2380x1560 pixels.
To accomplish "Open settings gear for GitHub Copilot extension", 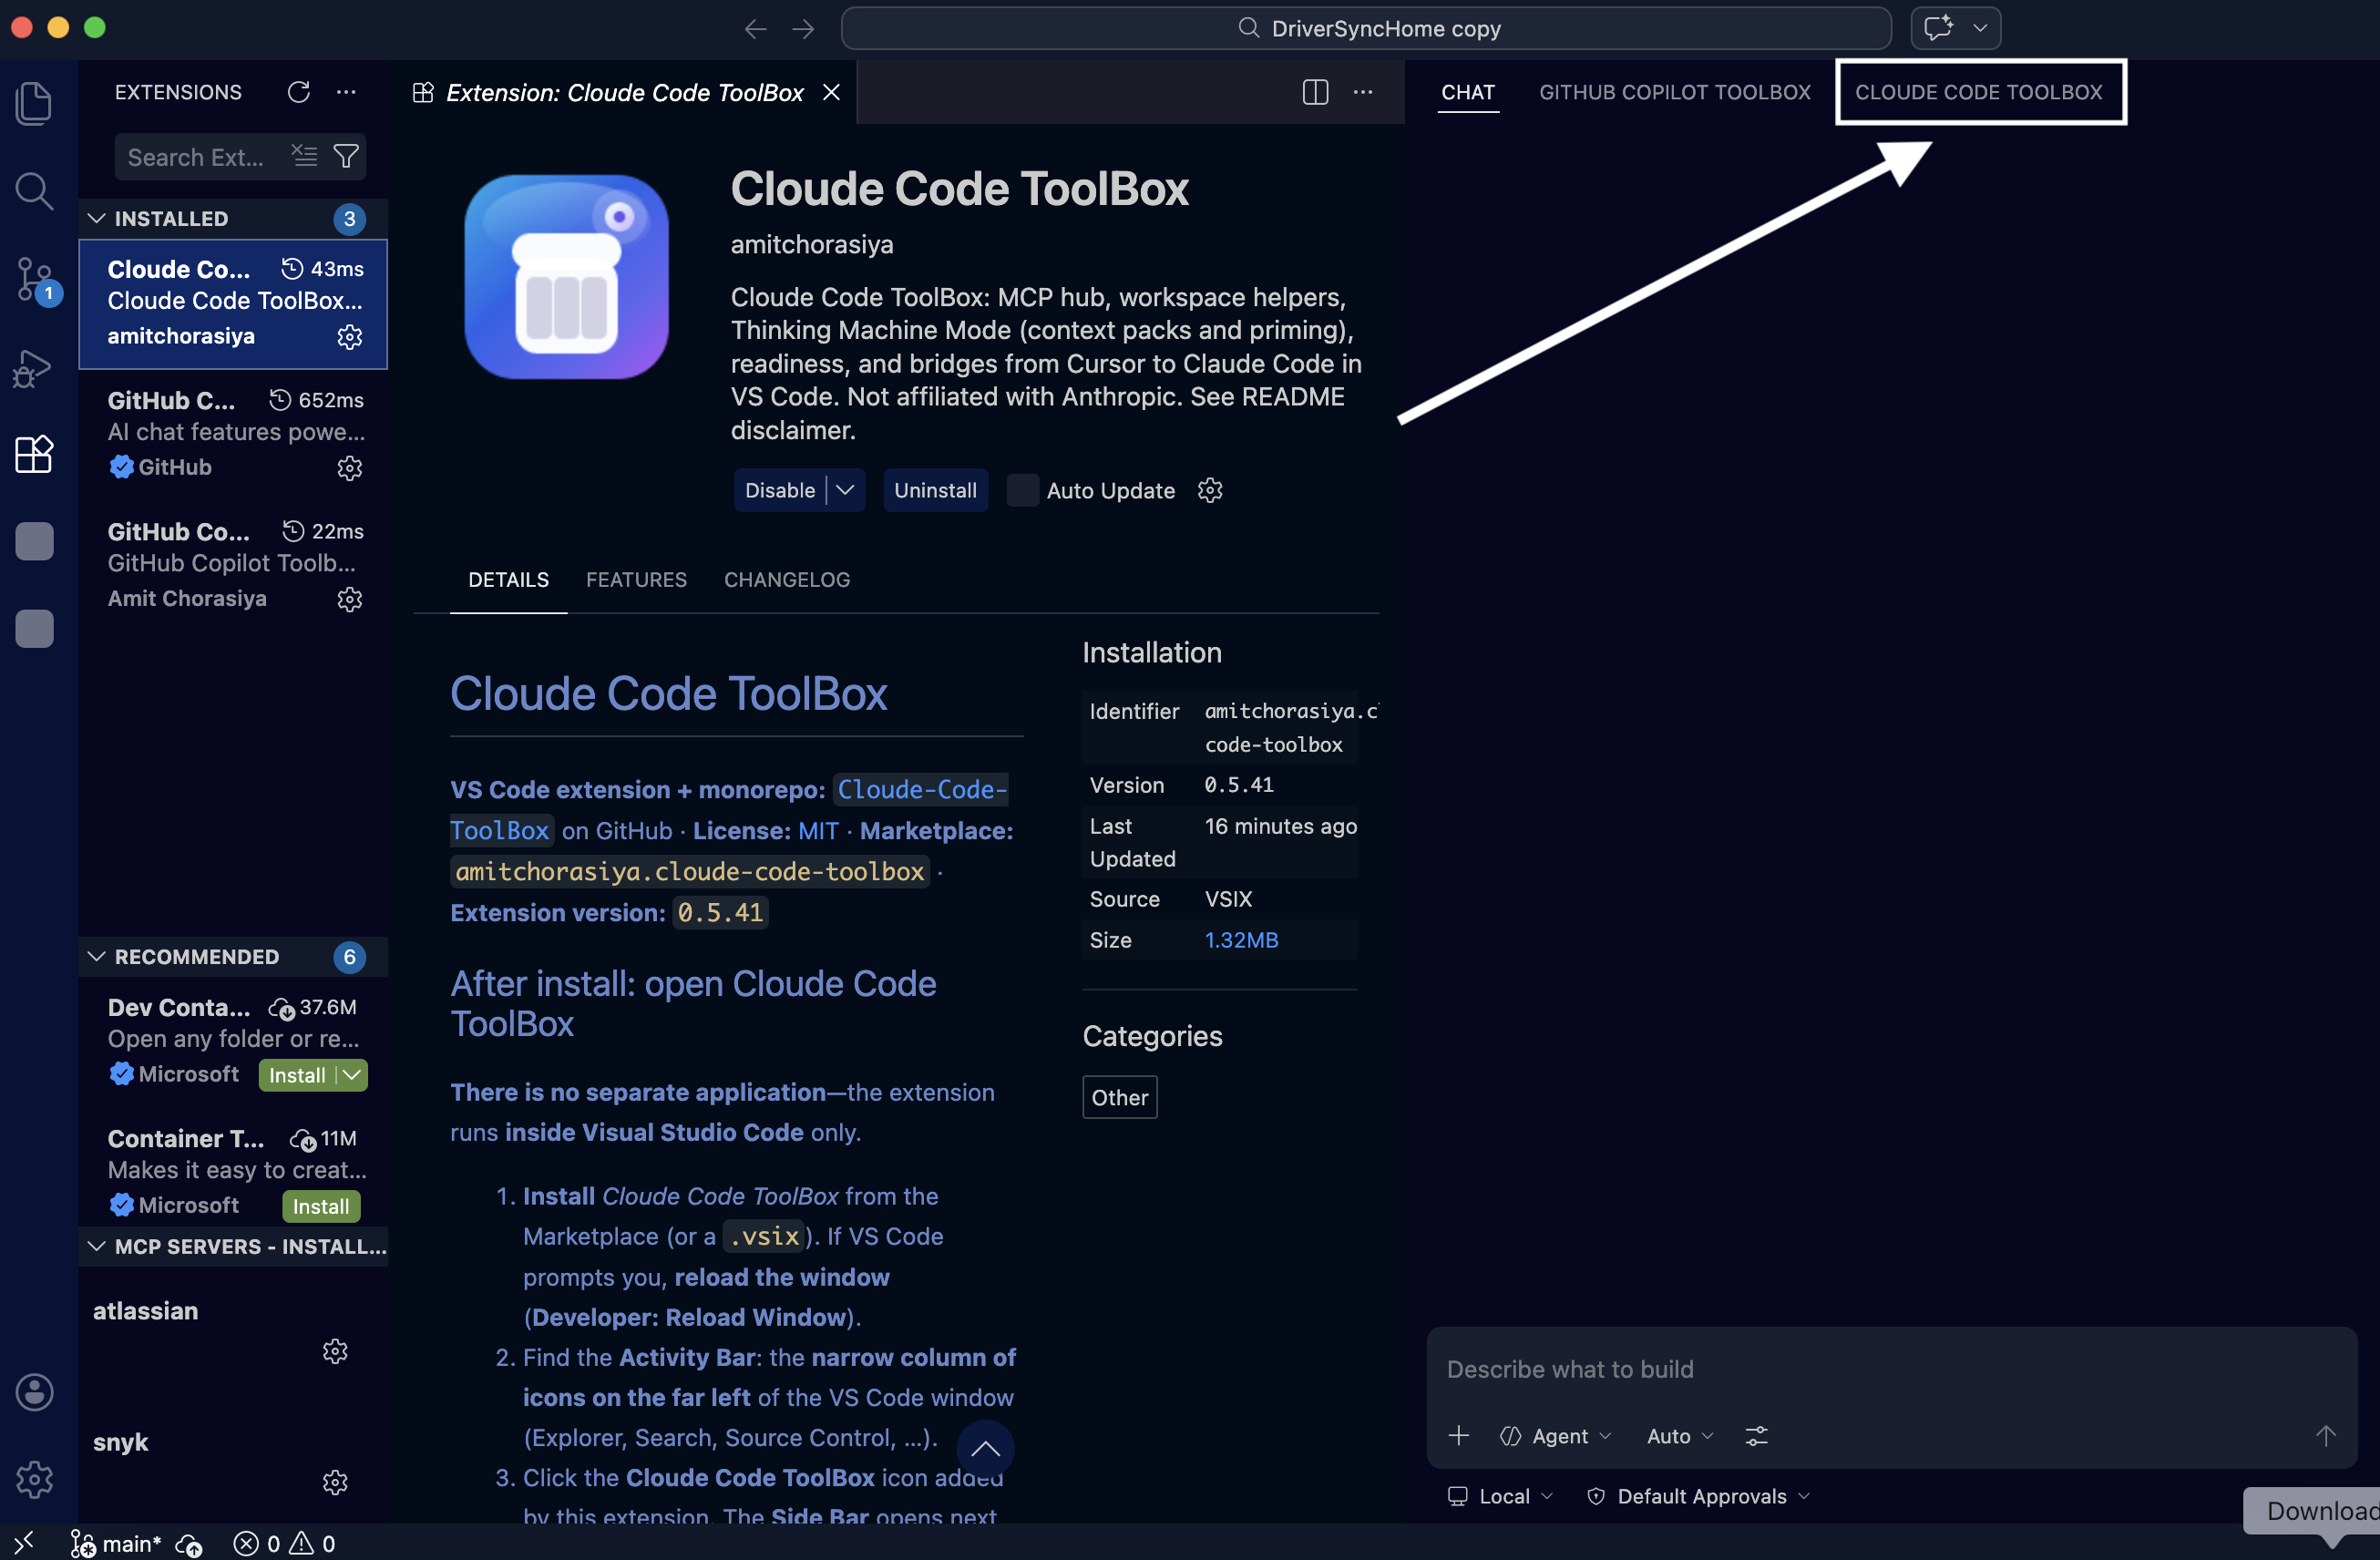I will [348, 468].
